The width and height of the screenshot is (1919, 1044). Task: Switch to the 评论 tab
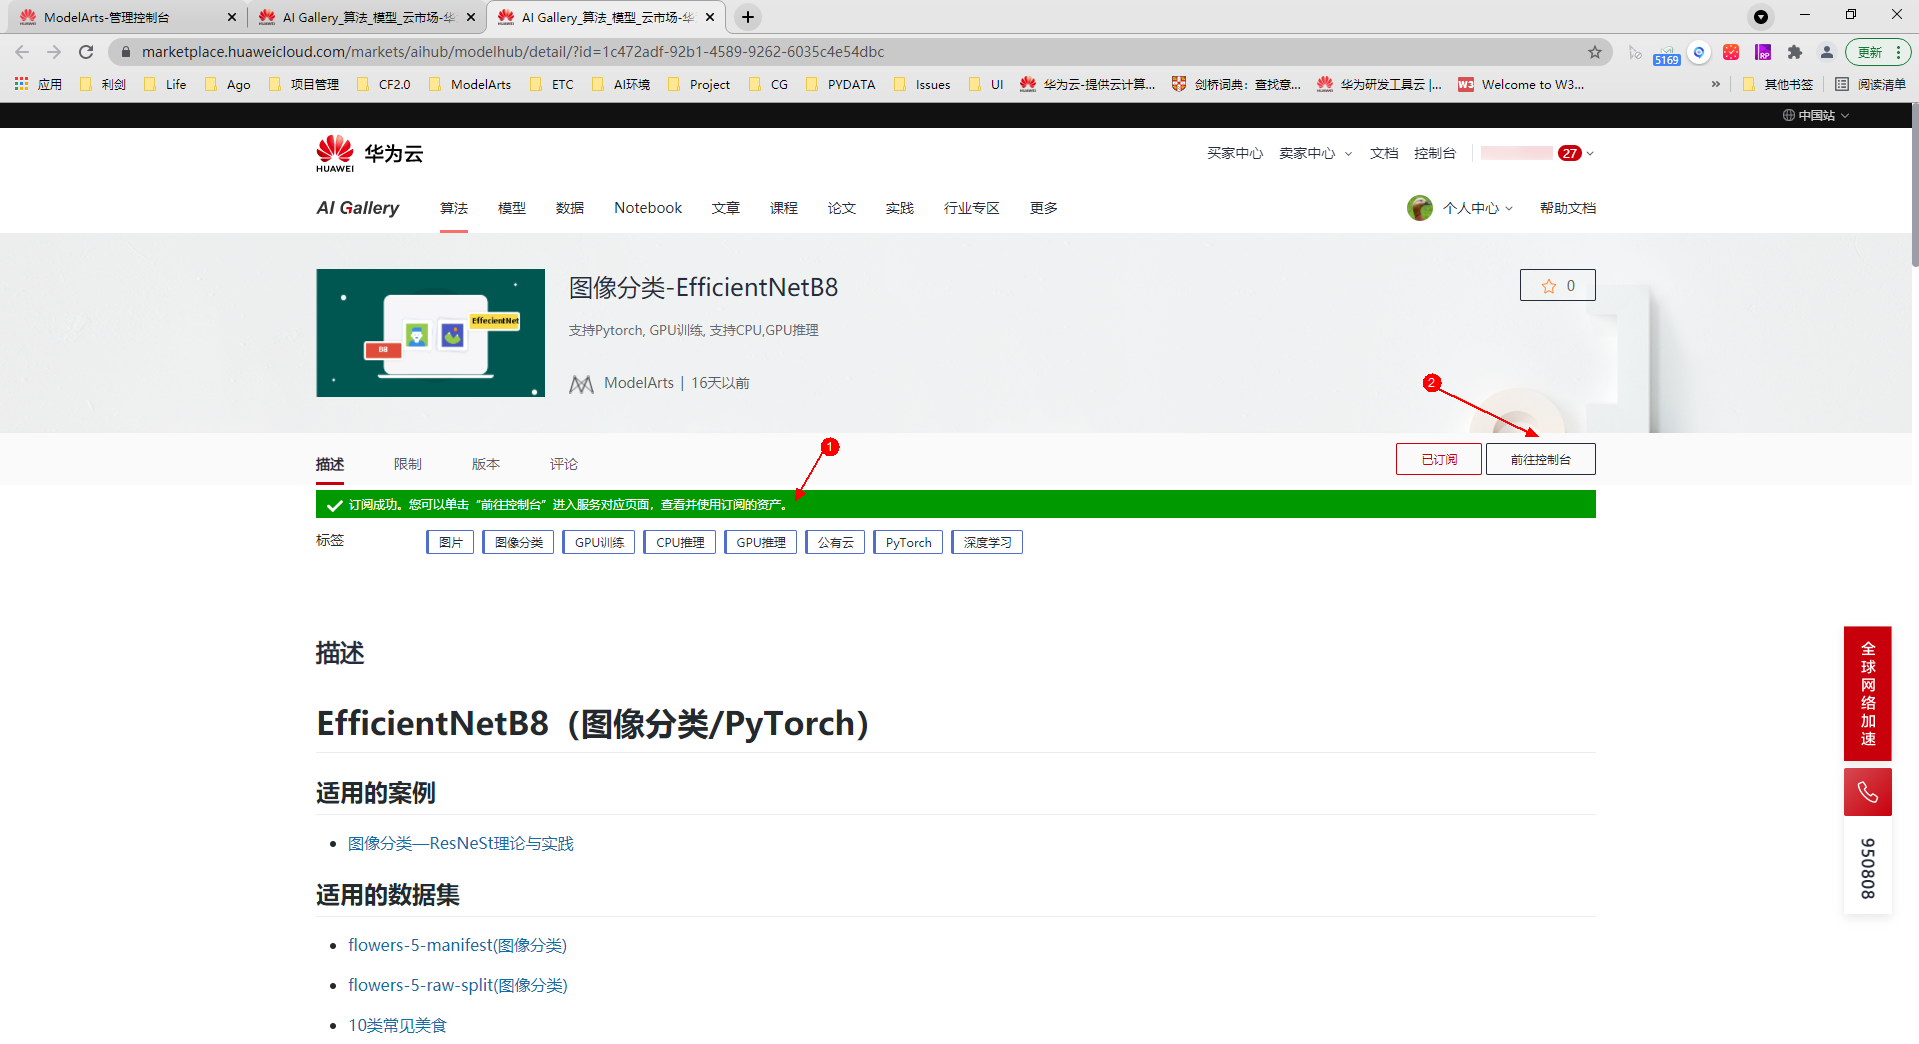pyautogui.click(x=564, y=464)
